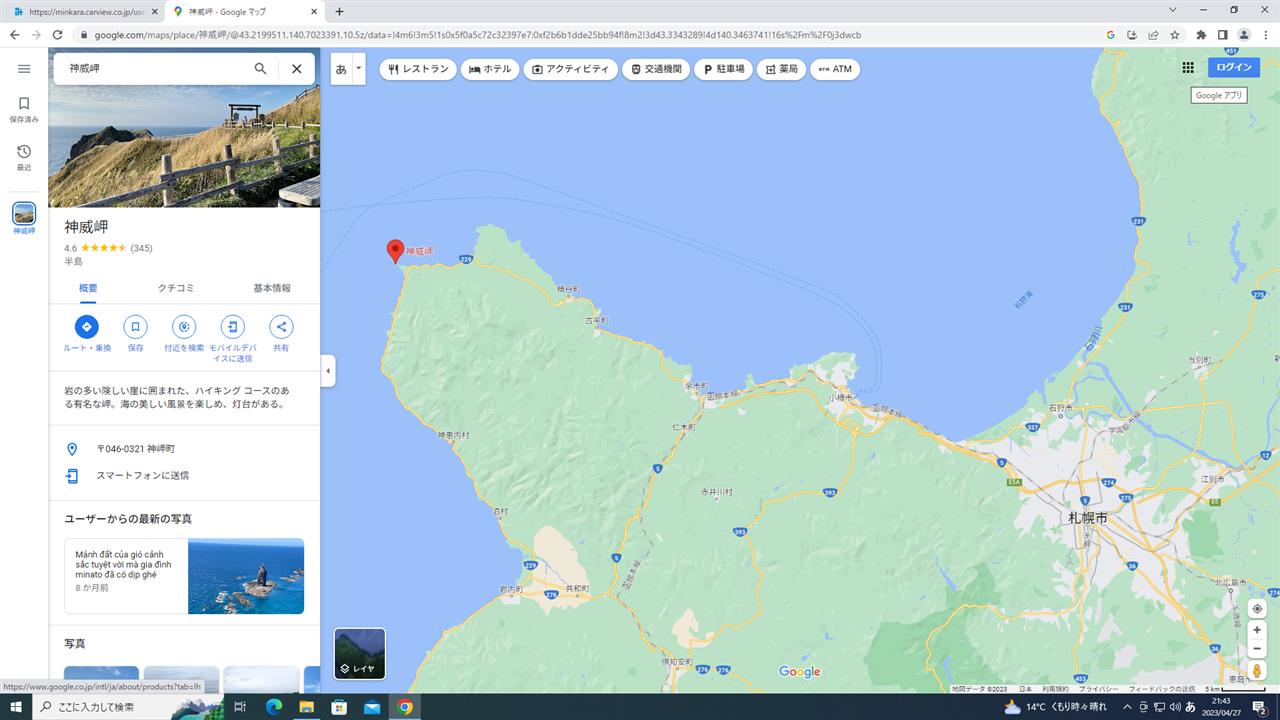Switch to the クチコミ tab
1280x720 pixels.
click(176, 288)
